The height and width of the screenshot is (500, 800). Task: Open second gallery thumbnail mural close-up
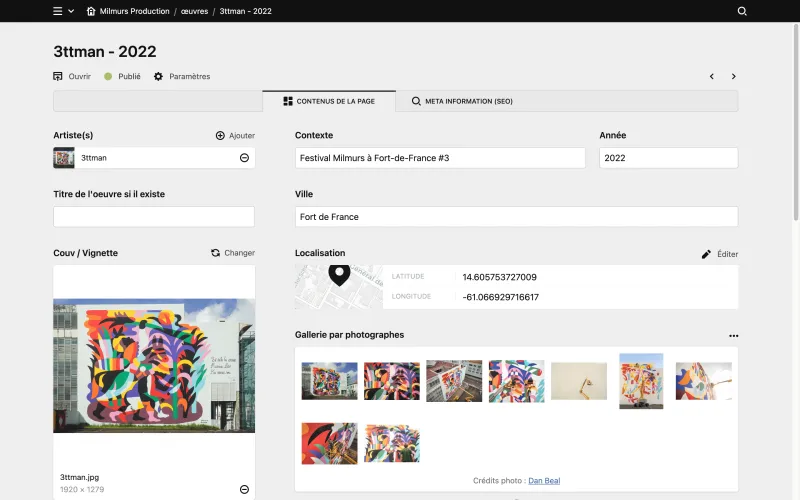coord(392,381)
